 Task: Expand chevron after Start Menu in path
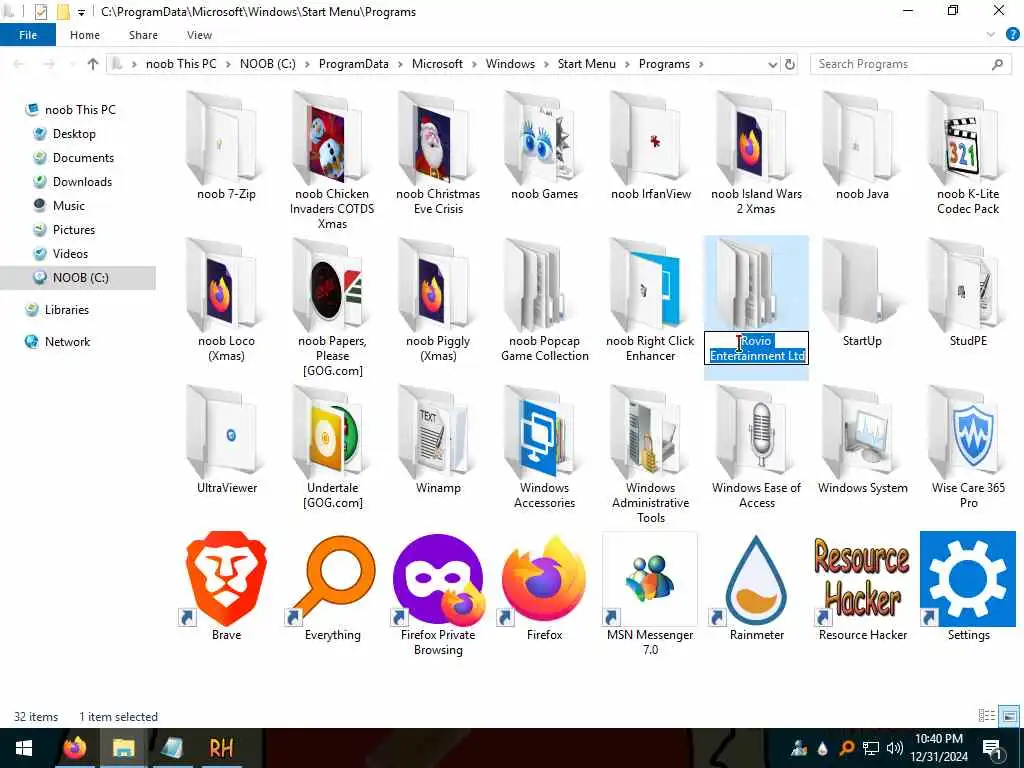tap(627, 64)
